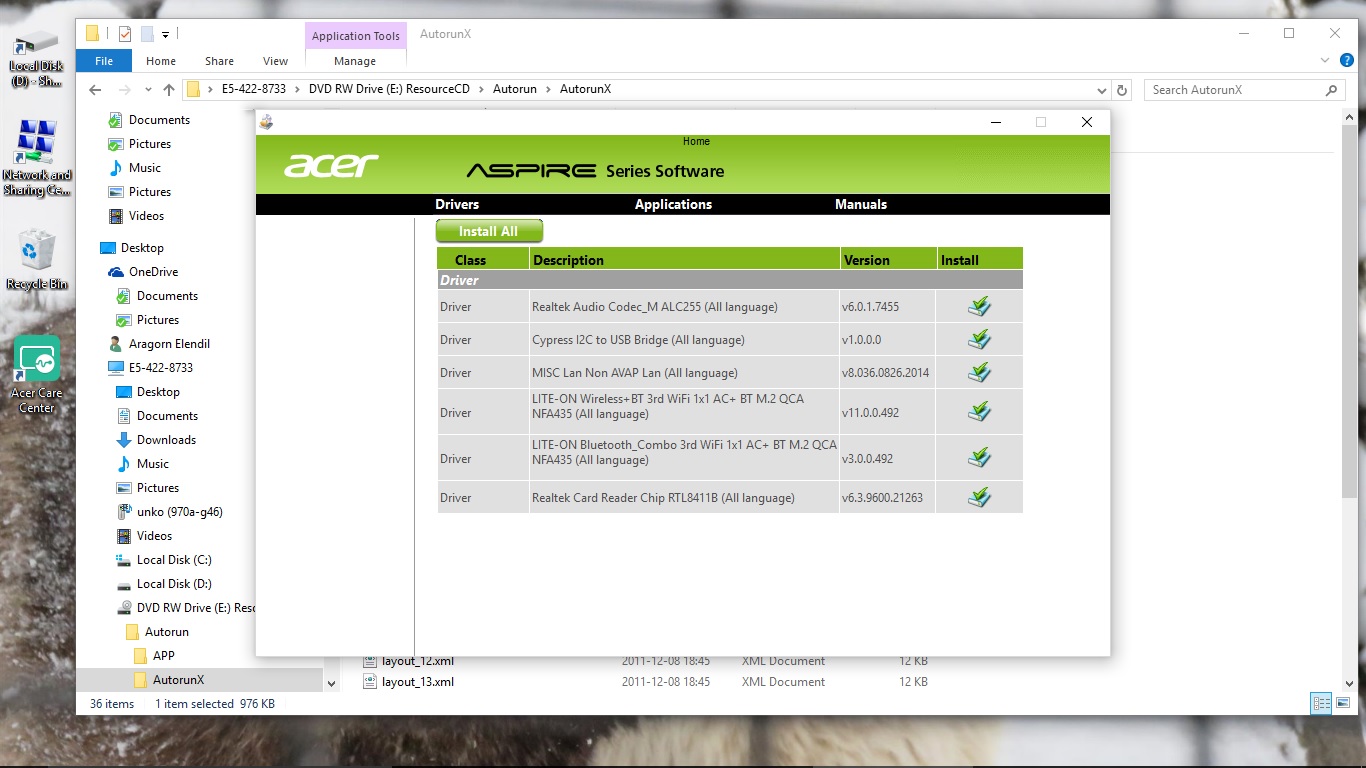Open the View ribbon tab
The height and width of the screenshot is (768, 1366).
[x=276, y=61]
